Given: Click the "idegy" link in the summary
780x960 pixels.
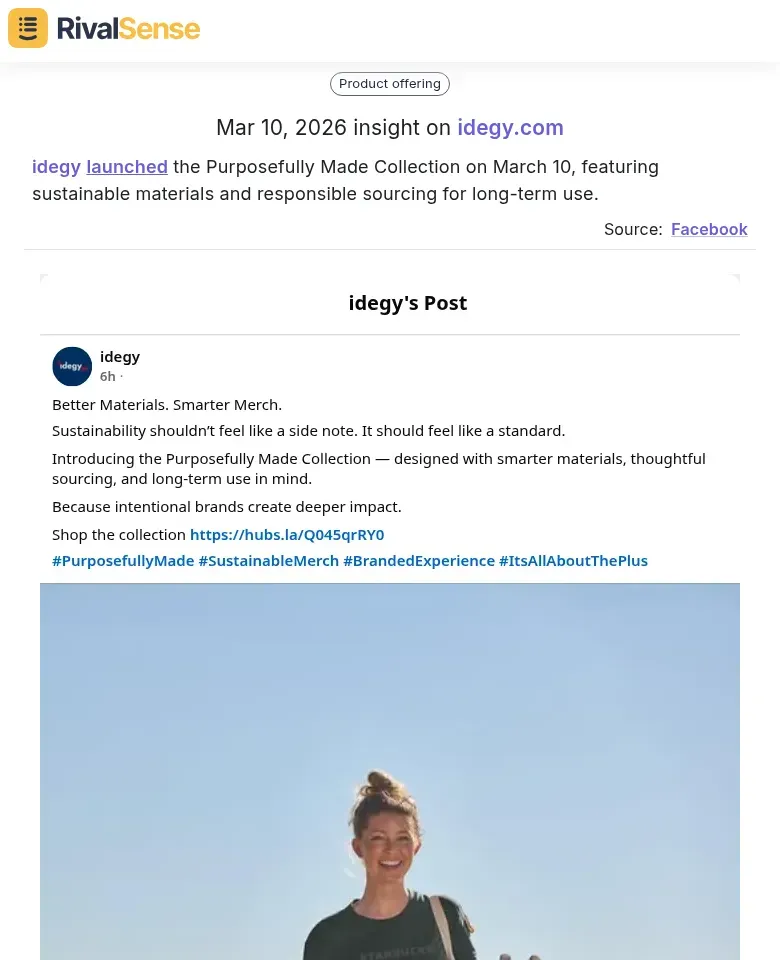Looking at the screenshot, I should (x=56, y=166).
